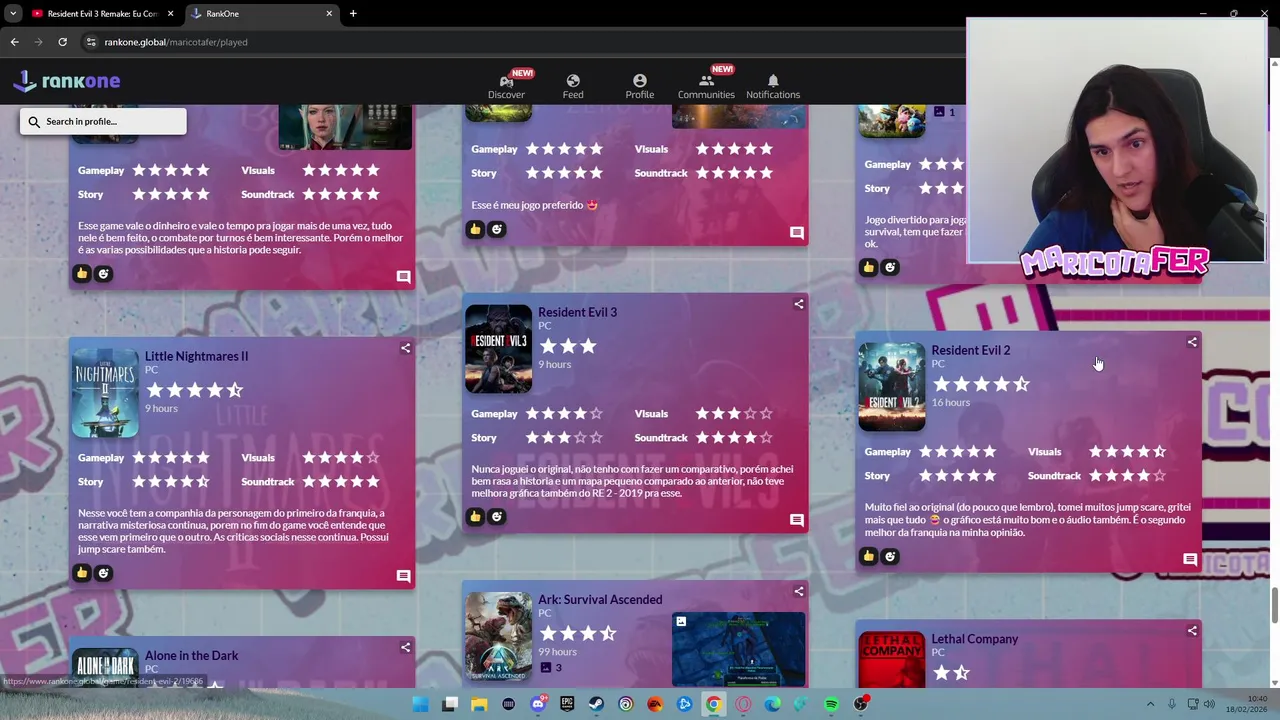Click '99 hours' under Ark: Survival Ascended
The height and width of the screenshot is (720, 1280).
tap(557, 651)
